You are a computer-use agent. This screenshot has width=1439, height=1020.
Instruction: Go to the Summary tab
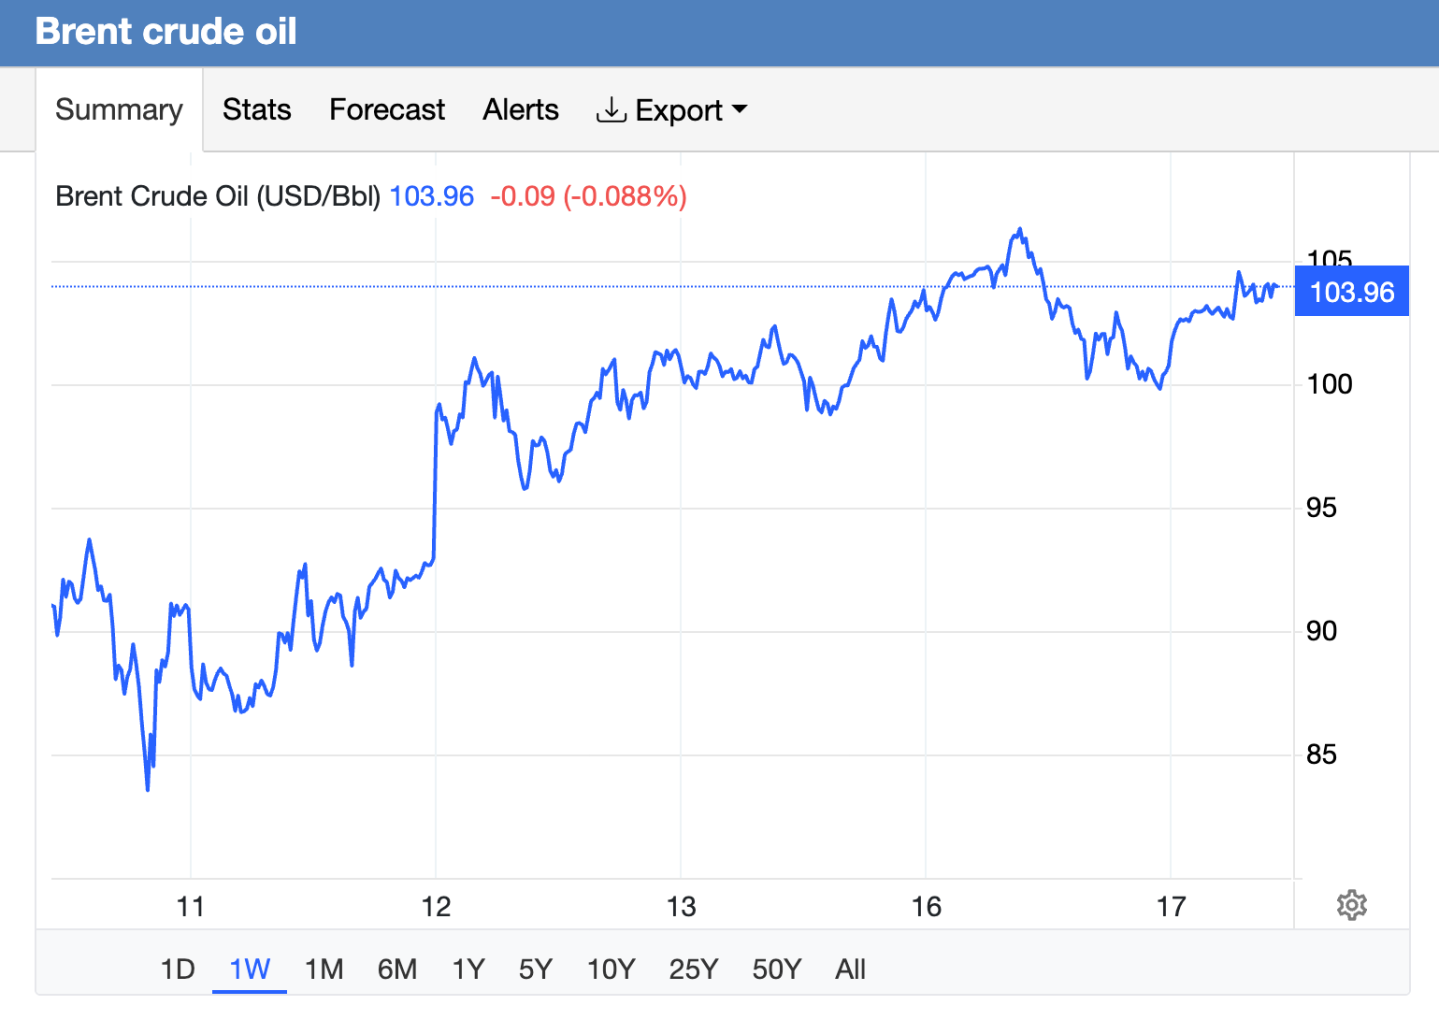(119, 110)
